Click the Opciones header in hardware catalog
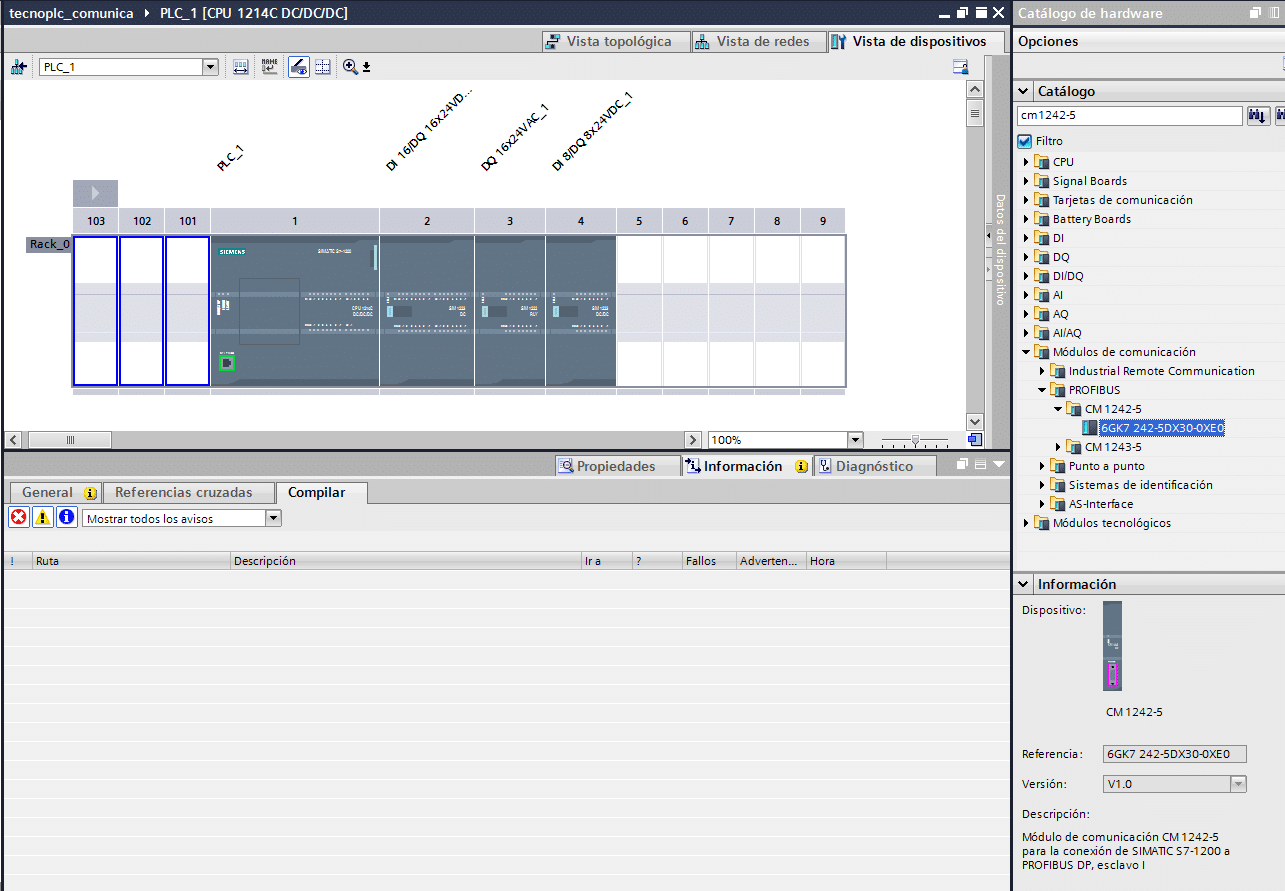Viewport: 1285px width, 891px height. [1048, 41]
